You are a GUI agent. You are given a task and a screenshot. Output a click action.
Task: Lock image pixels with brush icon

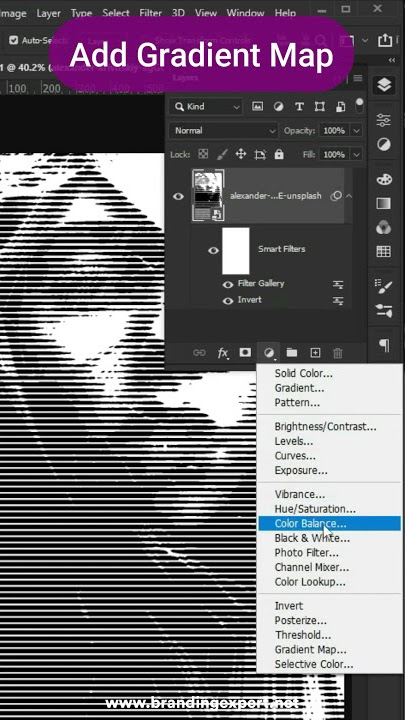222,154
